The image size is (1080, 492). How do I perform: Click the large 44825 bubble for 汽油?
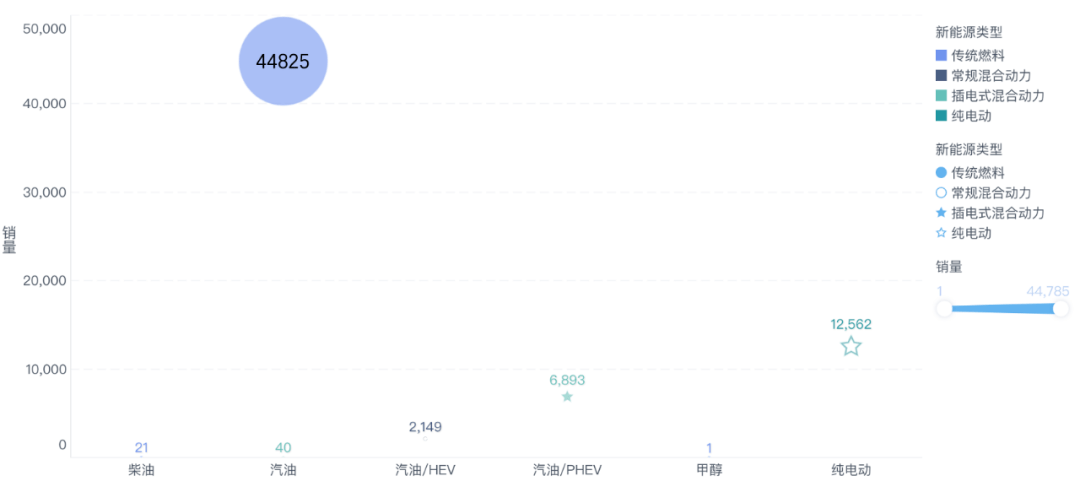click(283, 62)
